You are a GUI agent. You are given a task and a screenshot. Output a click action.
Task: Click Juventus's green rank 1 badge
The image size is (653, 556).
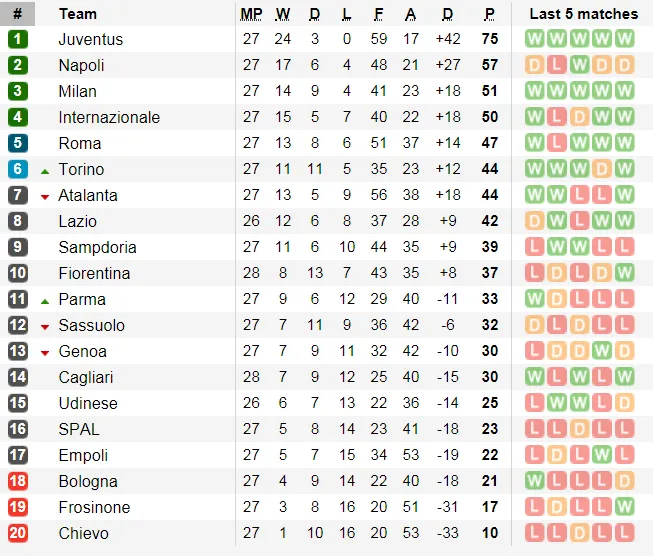pos(18,39)
